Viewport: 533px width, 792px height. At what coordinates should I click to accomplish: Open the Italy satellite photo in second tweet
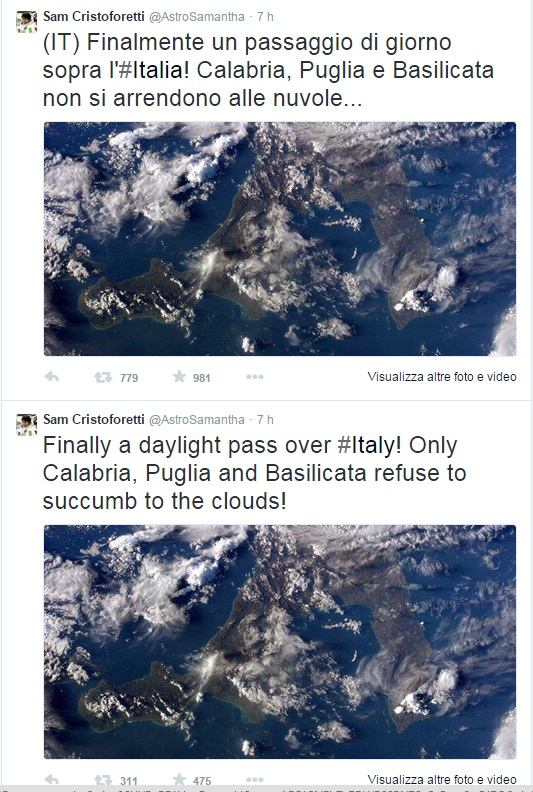point(280,642)
